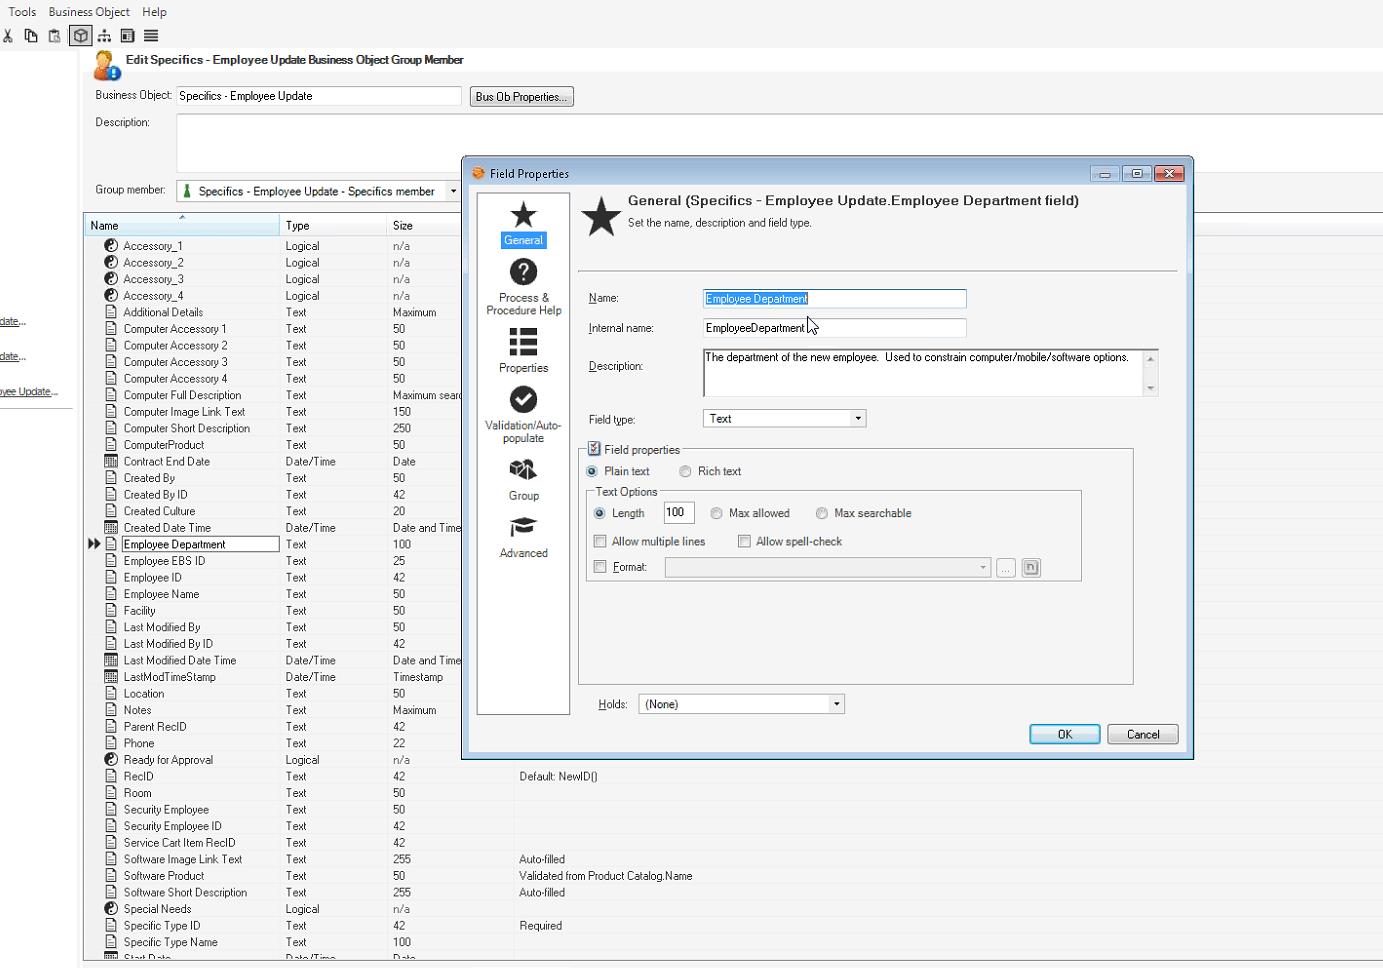Tick the Allow spell-check checkbox
The width and height of the screenshot is (1383, 968).
point(744,541)
